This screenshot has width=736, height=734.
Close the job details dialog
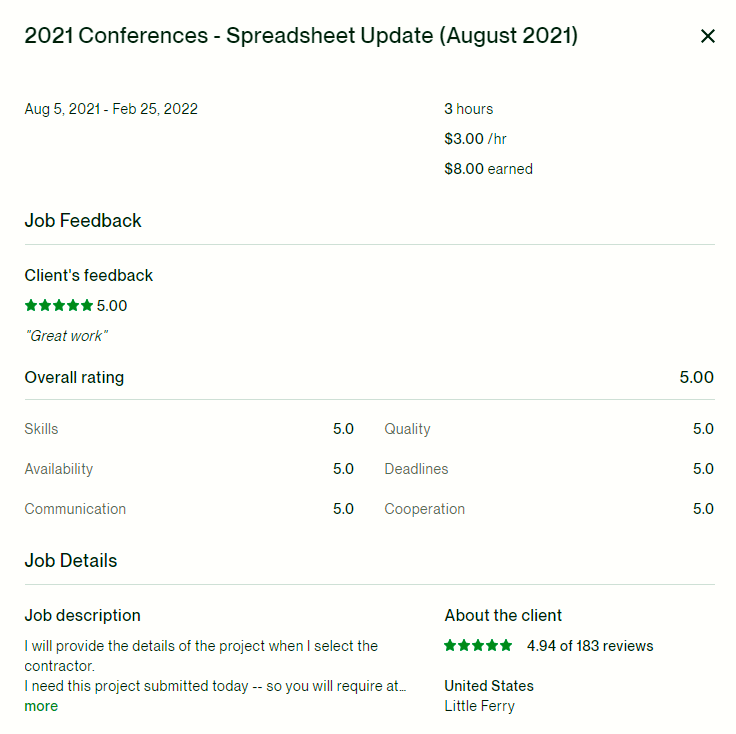click(x=708, y=36)
